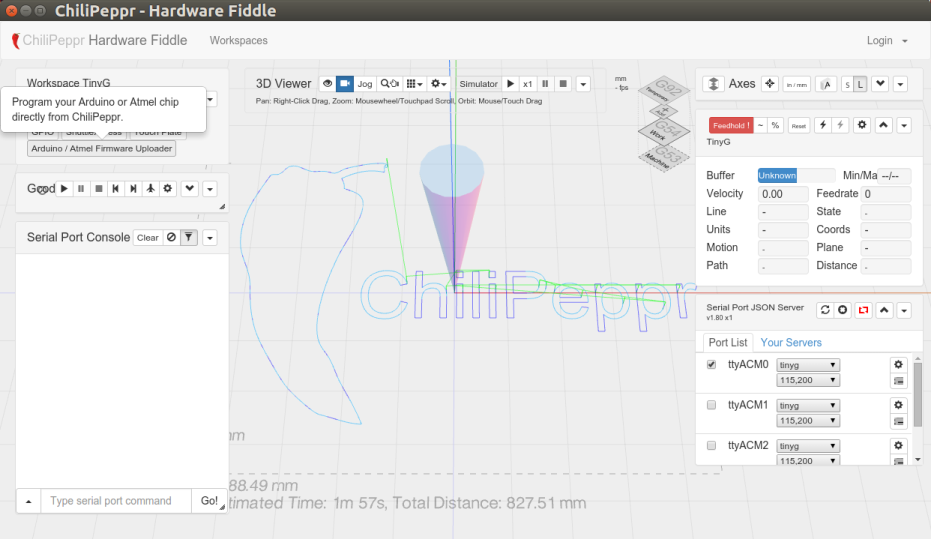This screenshot has width=931, height=539.
Task: Open the 3D Viewer panel caret menu
Action: (x=583, y=84)
